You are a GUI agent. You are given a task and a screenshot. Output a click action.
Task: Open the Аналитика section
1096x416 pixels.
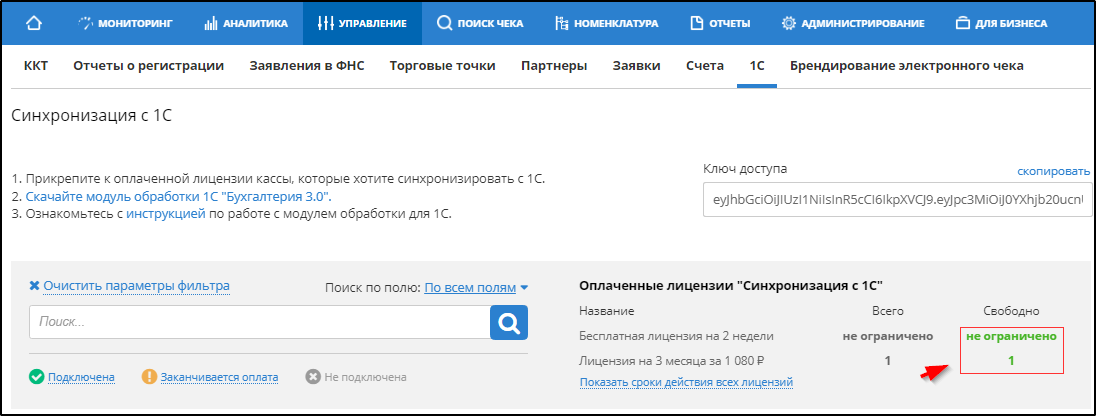click(x=246, y=23)
